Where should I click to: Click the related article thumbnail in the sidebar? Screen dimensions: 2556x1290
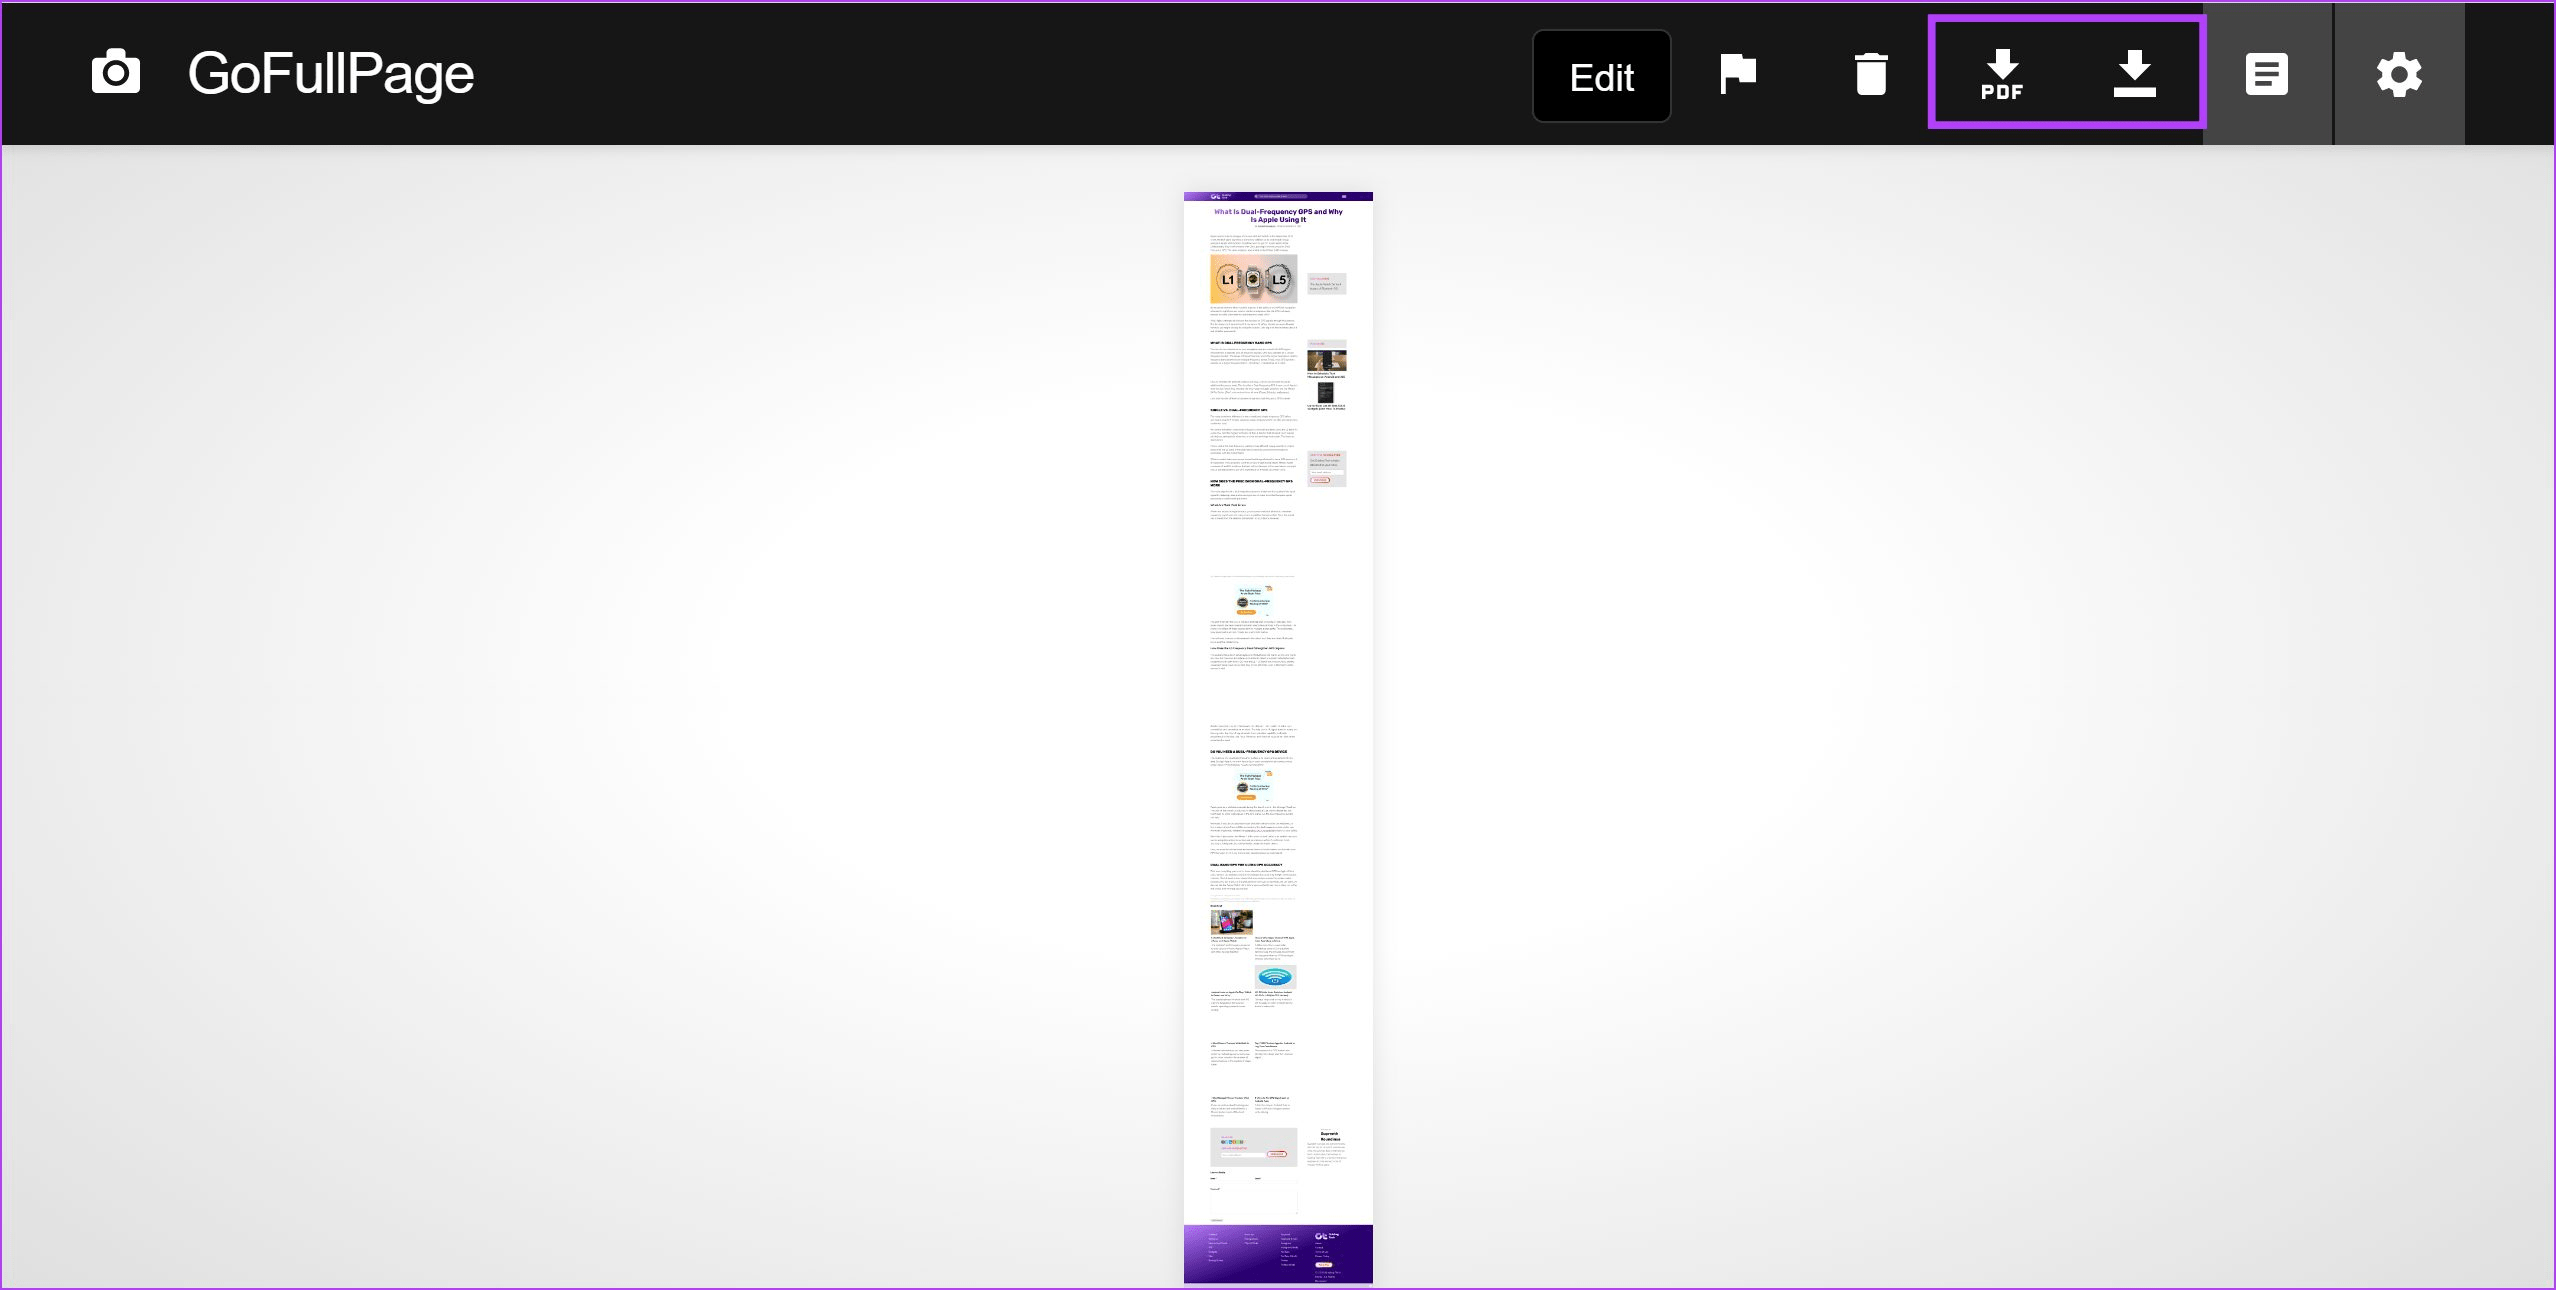coord(1326,361)
